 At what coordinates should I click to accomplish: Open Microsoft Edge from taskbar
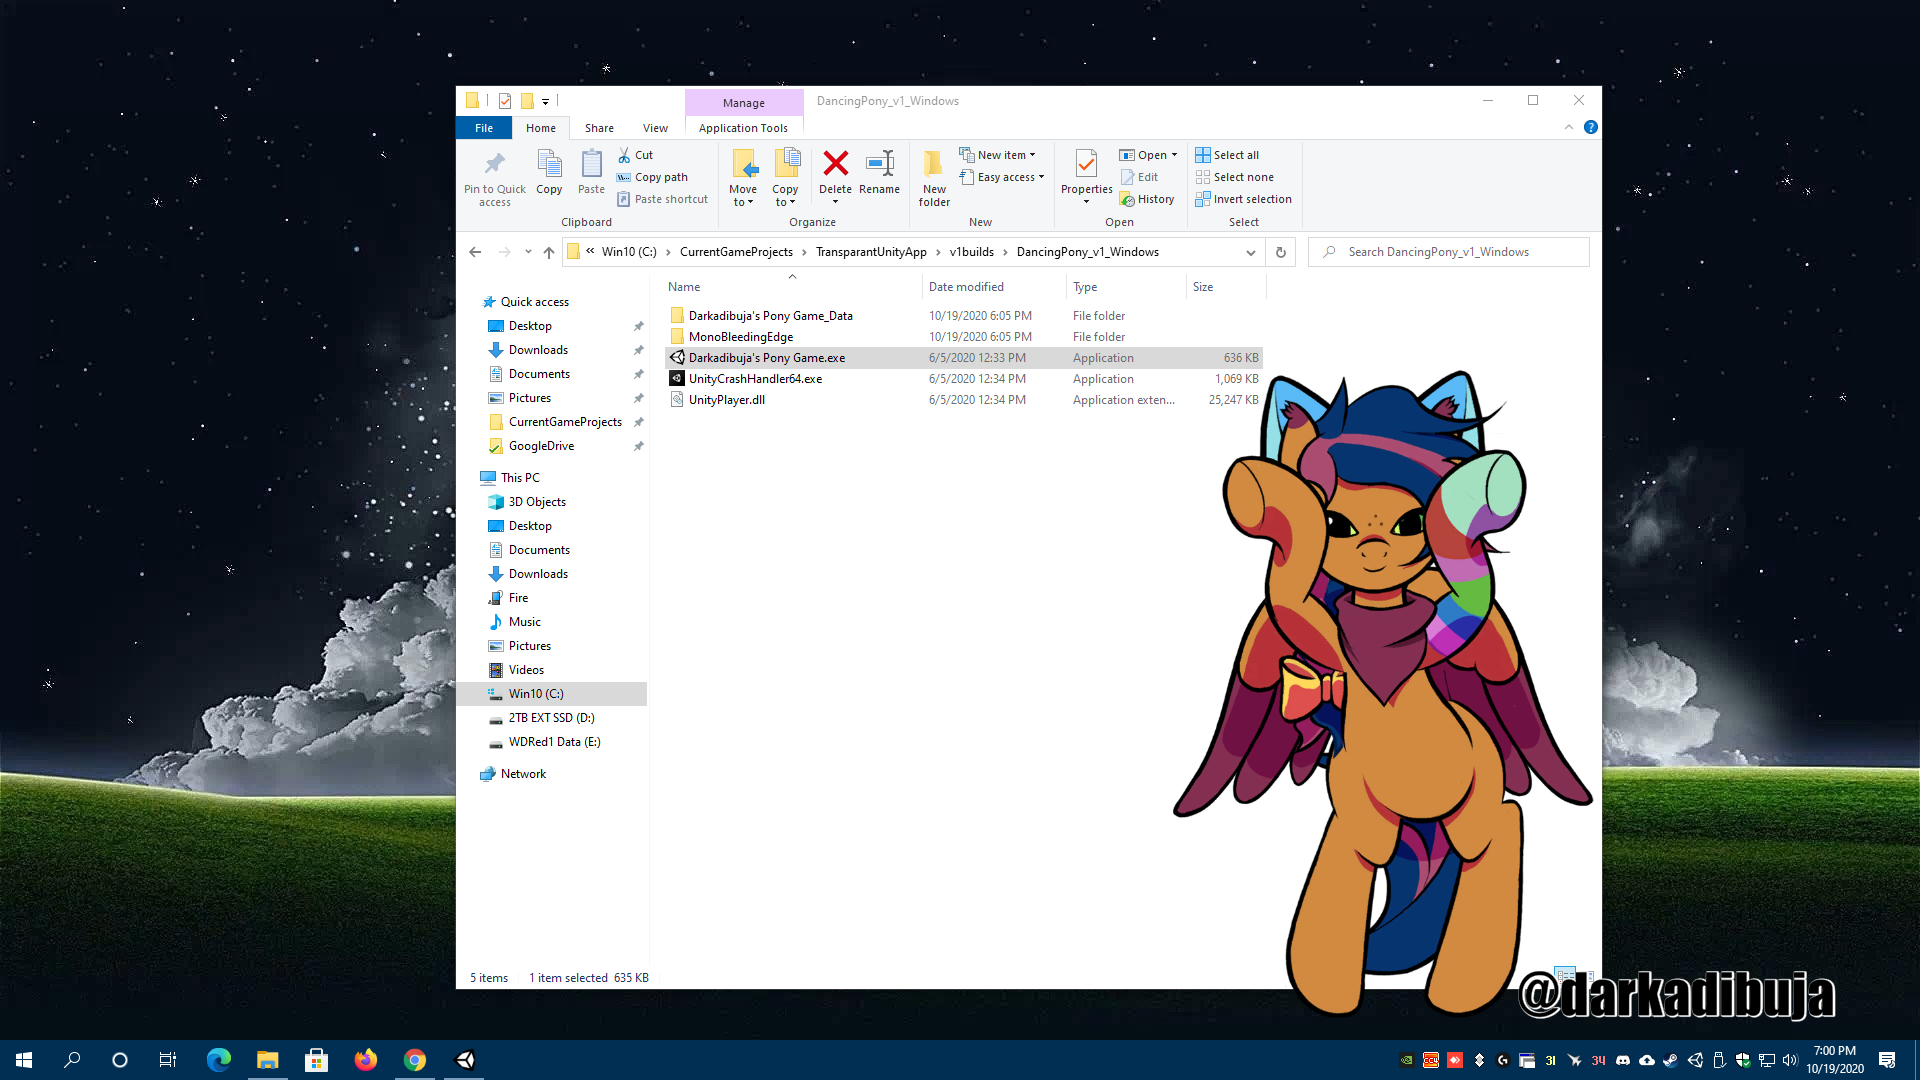coord(218,1060)
